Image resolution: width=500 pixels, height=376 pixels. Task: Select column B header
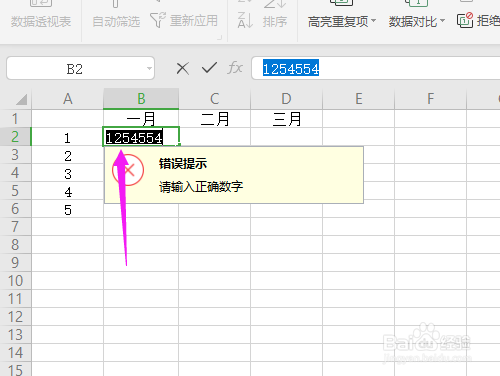coord(141,99)
